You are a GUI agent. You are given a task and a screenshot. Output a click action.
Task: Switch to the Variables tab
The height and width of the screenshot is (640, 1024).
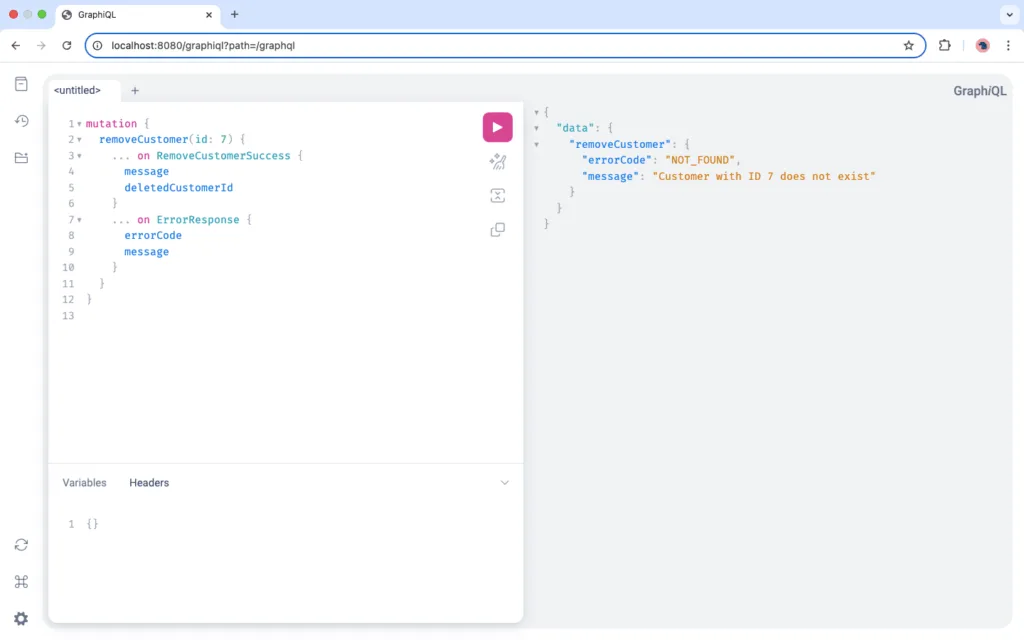tap(84, 483)
